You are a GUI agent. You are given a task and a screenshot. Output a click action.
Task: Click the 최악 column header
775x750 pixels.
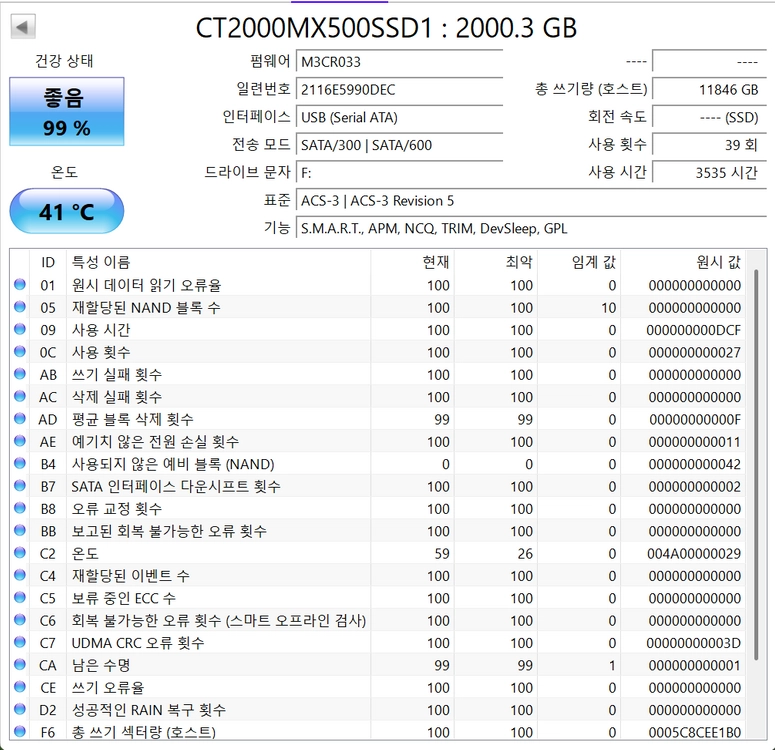point(496,262)
